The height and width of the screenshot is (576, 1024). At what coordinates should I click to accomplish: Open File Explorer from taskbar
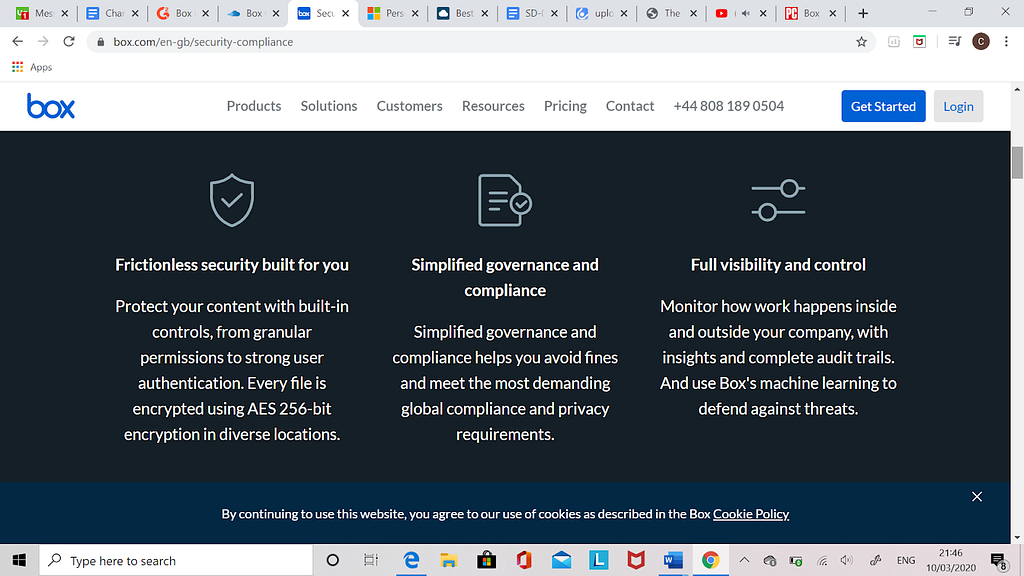pyautogui.click(x=448, y=560)
